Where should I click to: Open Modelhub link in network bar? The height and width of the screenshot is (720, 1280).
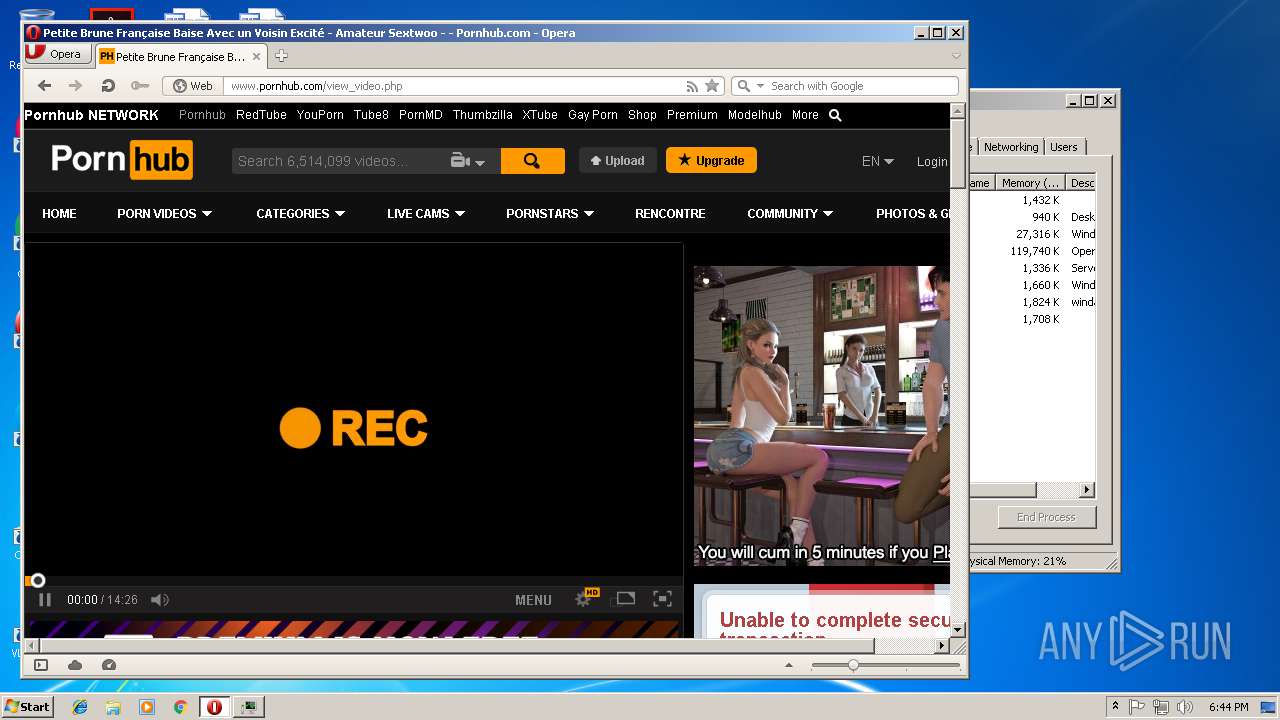[x=755, y=115]
